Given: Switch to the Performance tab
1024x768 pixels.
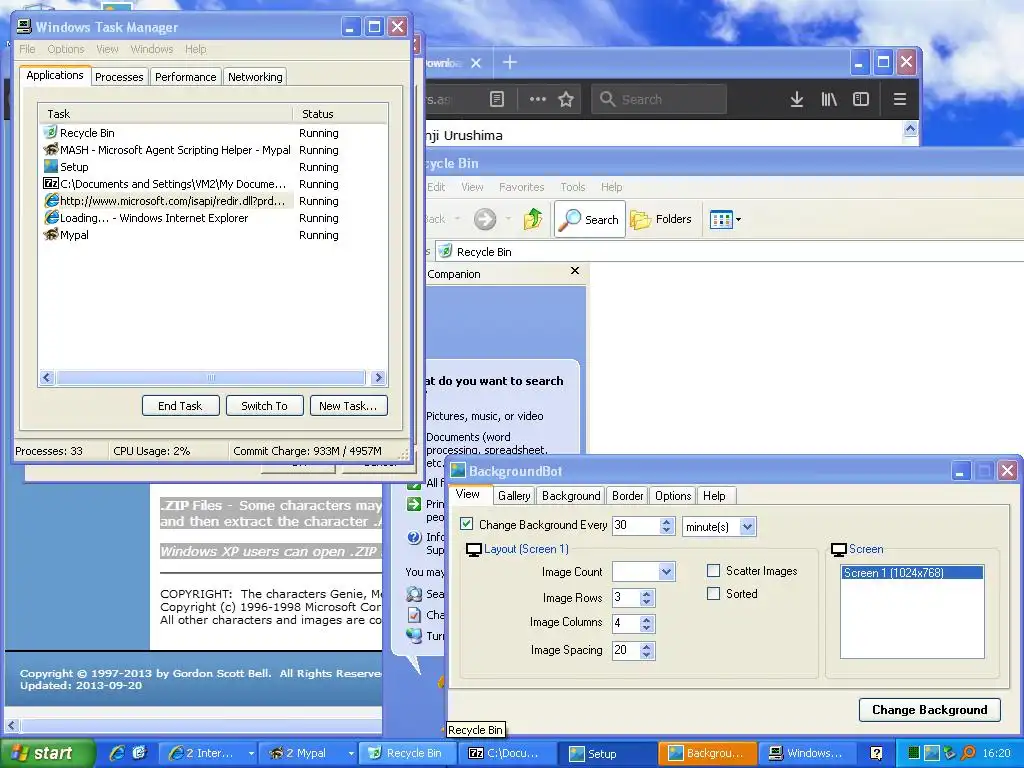Looking at the screenshot, I should 185,77.
